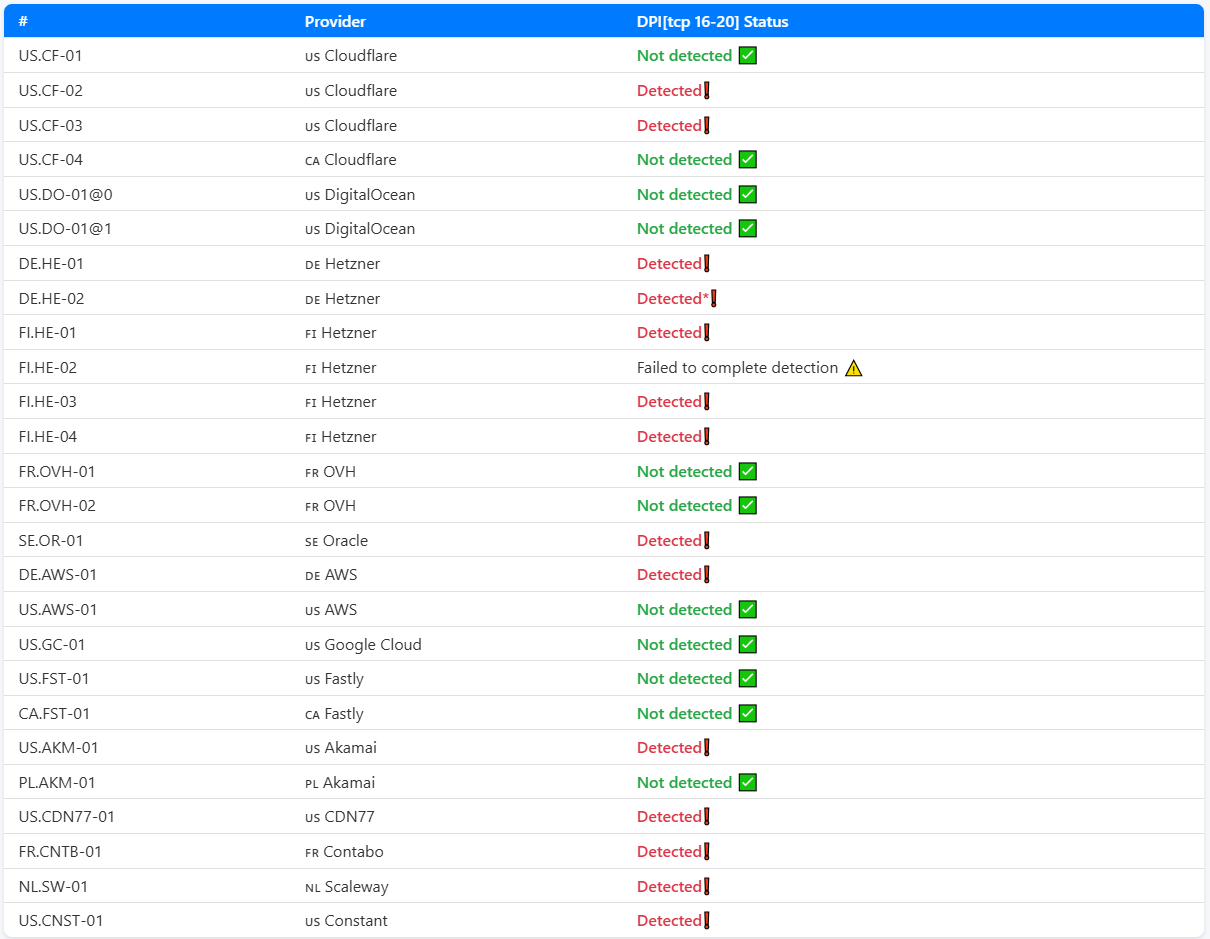This screenshot has width=1210, height=939.
Task: Click the red exclamation icon for DE.AWS-01
Action: (x=707, y=575)
